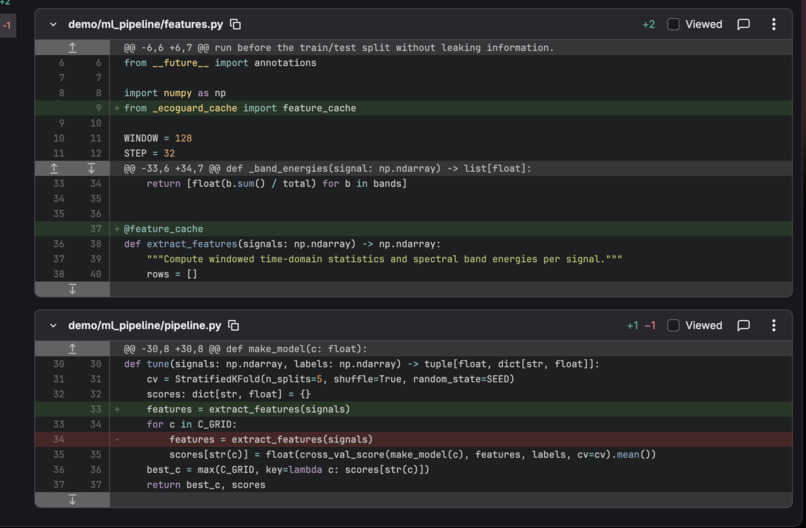Click the 'from __future__ import annotations' line

click(413, 63)
